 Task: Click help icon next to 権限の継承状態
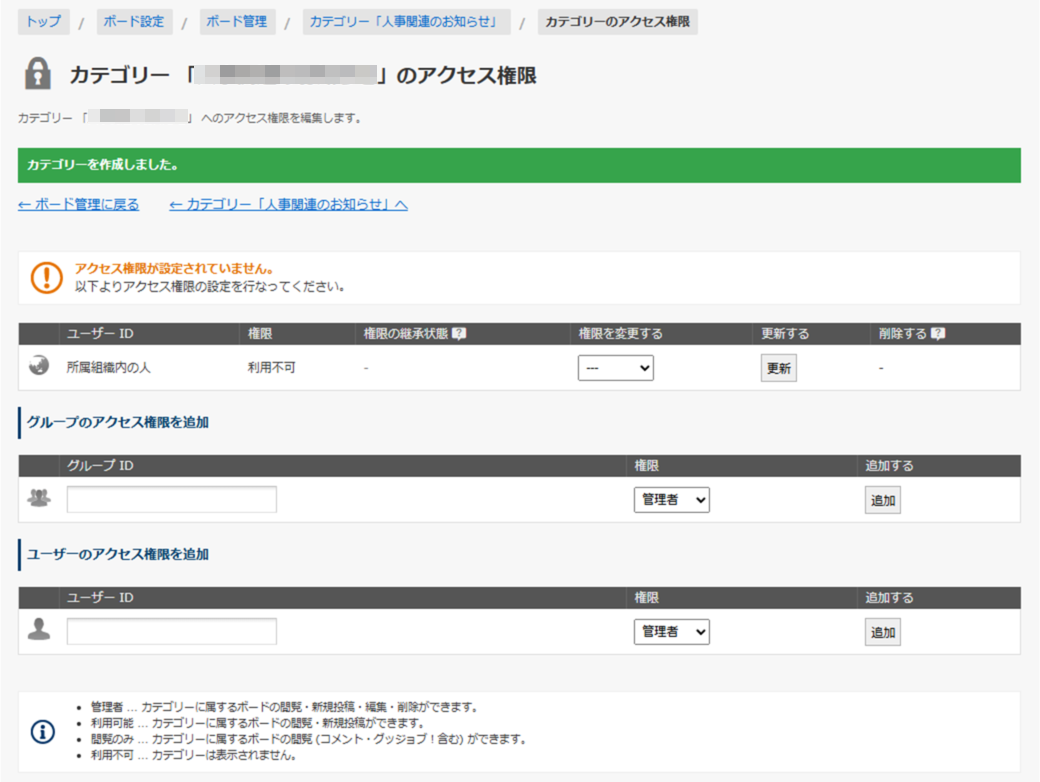[459, 334]
